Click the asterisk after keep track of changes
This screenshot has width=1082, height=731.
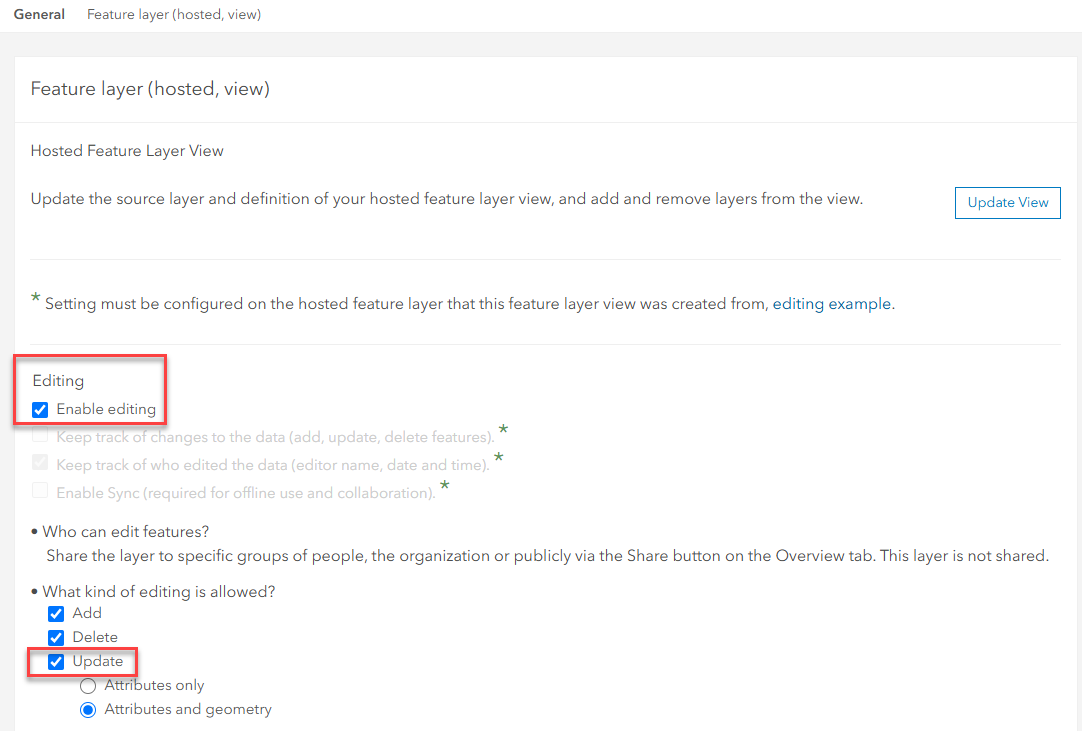(503, 430)
